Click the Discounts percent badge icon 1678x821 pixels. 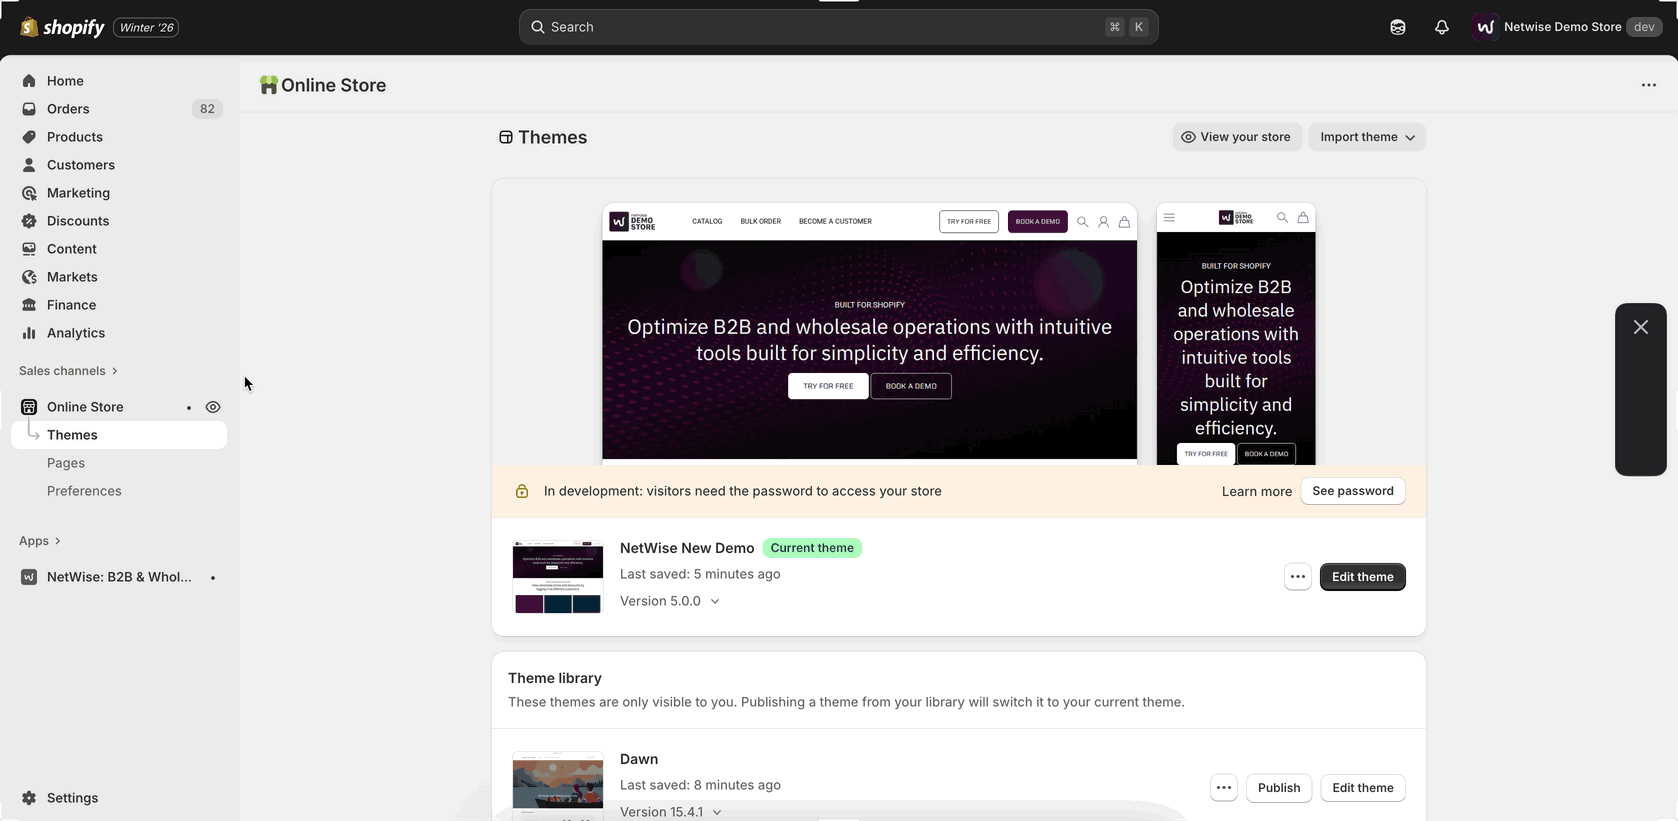pos(29,221)
